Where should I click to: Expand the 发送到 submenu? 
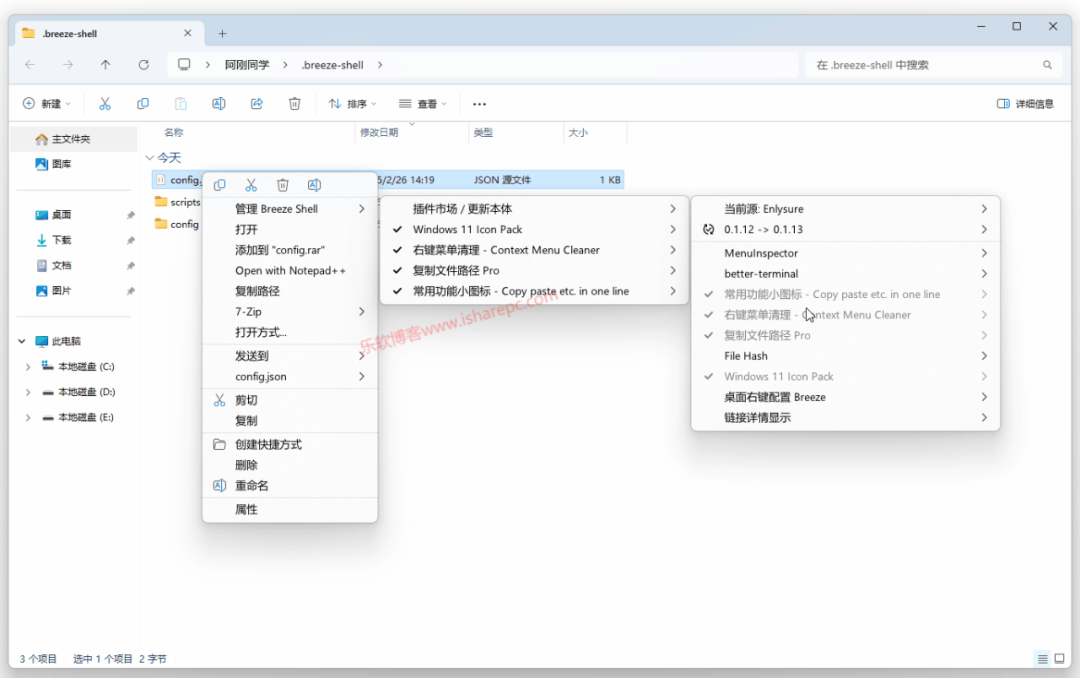(x=290, y=356)
